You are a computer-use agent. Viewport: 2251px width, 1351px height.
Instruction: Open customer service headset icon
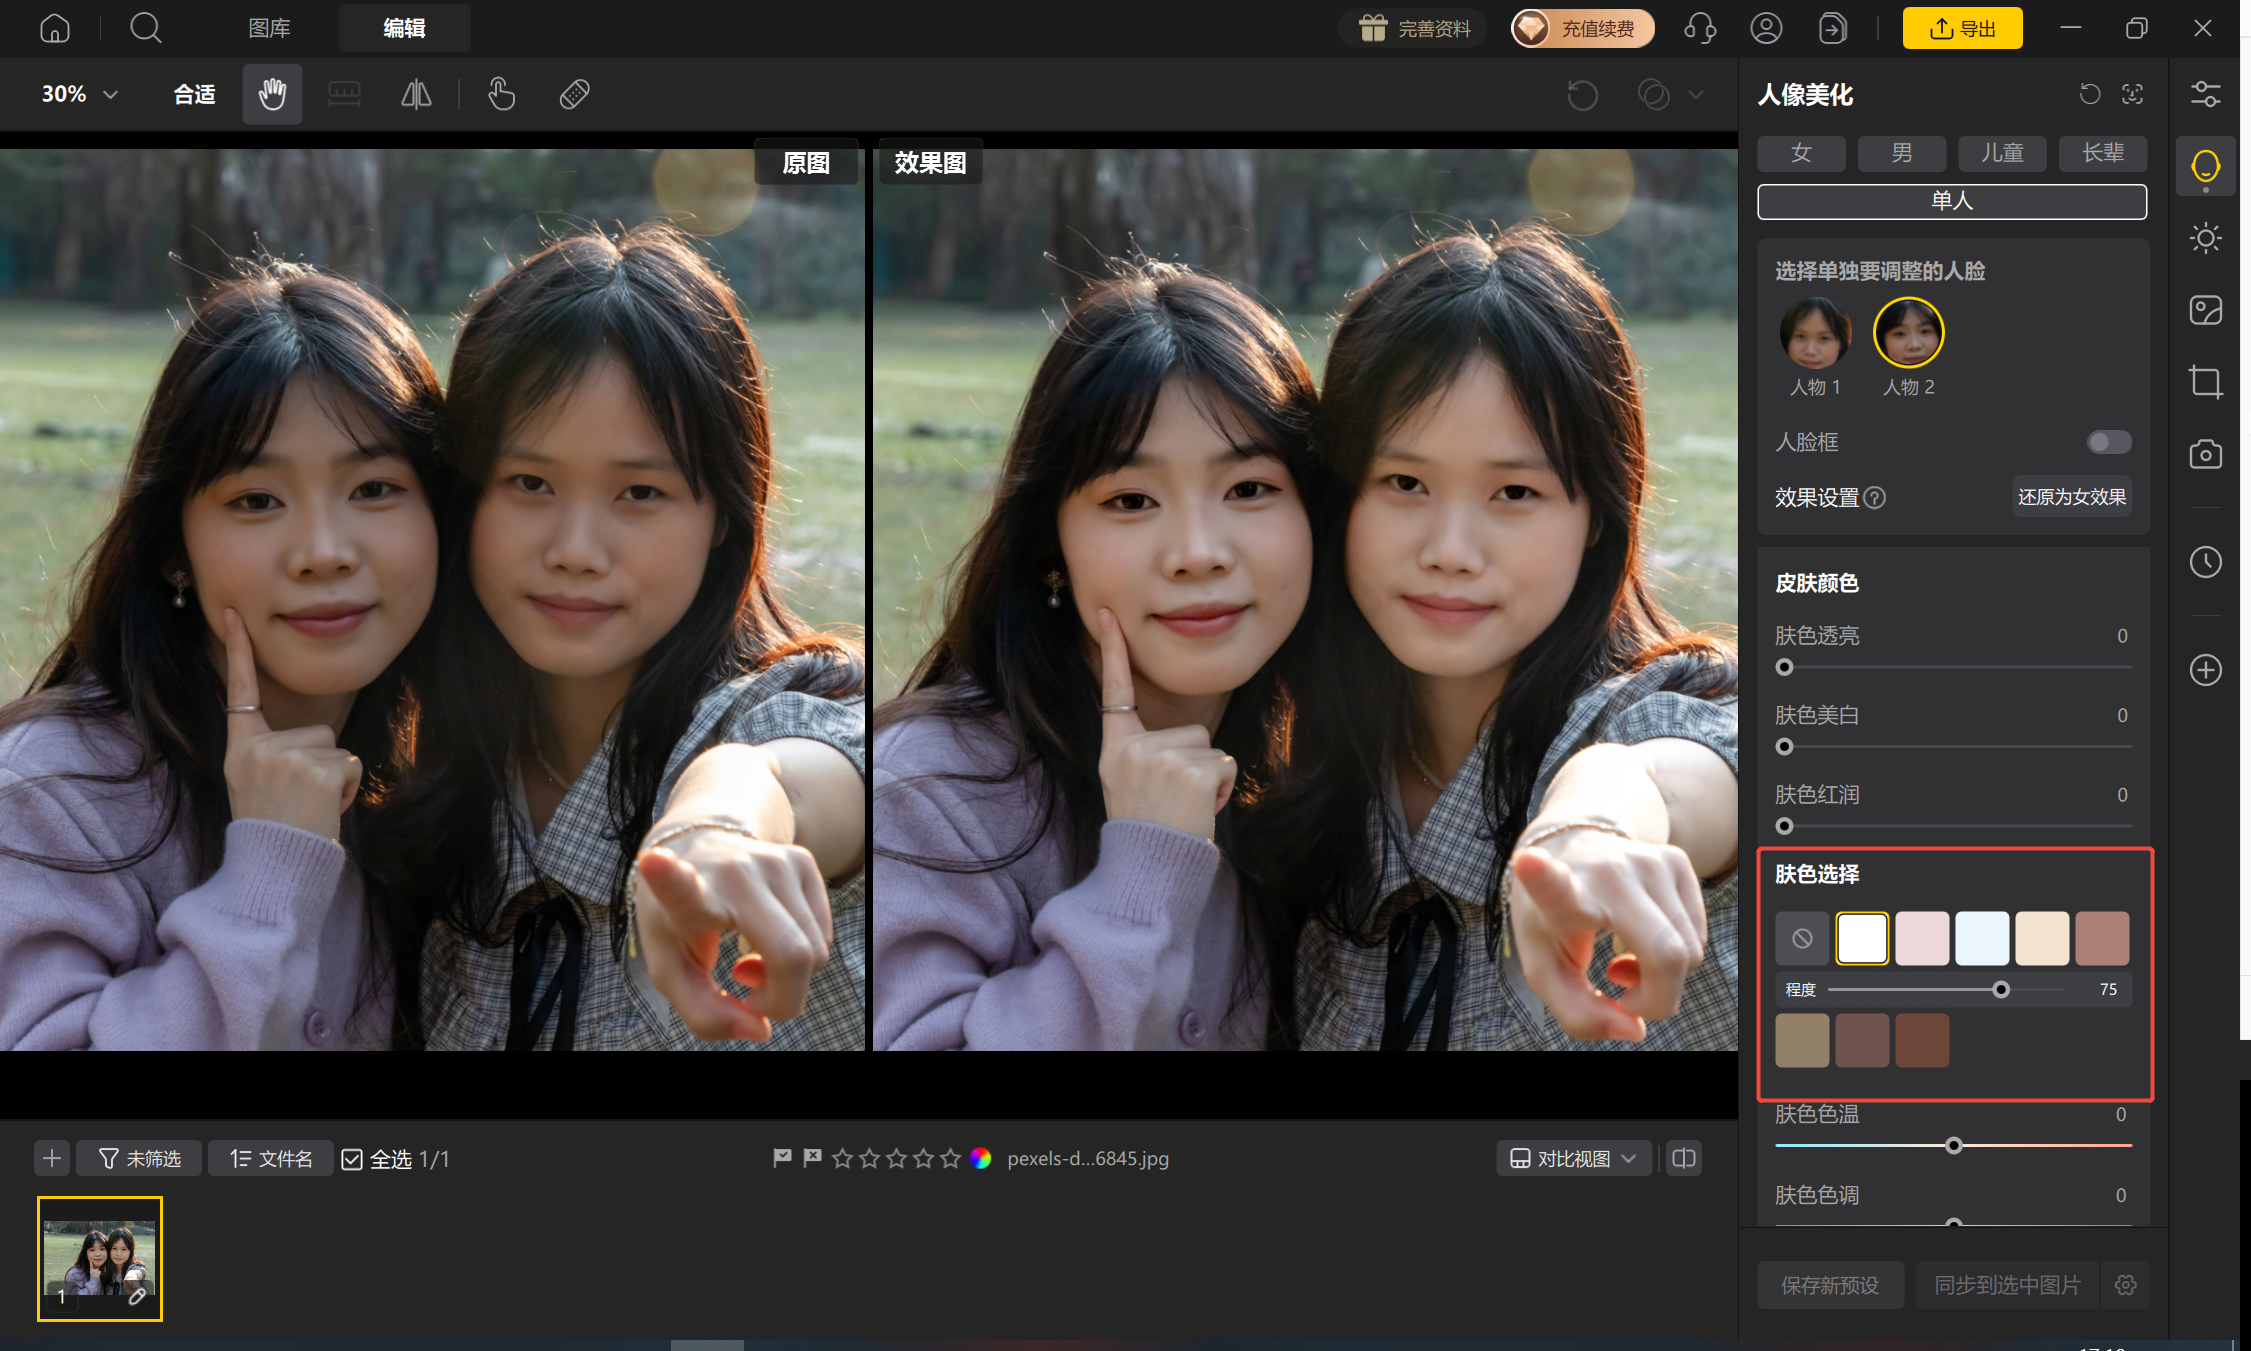[x=1699, y=28]
